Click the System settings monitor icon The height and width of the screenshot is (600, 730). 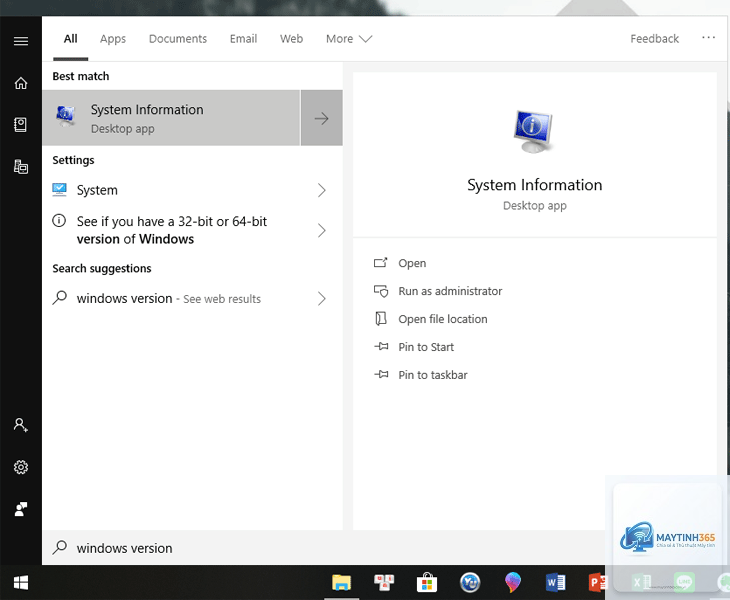(x=59, y=190)
